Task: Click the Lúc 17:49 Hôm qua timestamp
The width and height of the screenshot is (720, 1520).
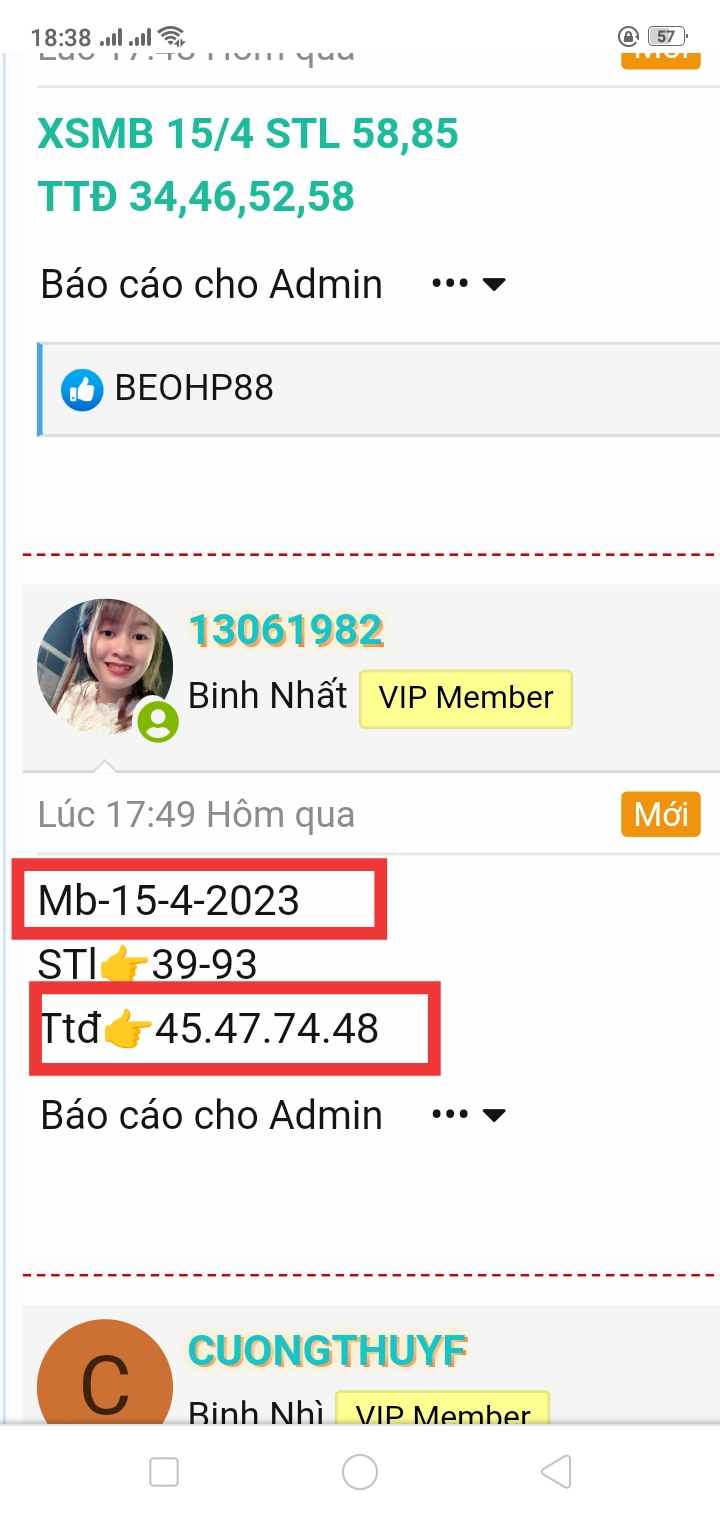Action: tap(197, 815)
